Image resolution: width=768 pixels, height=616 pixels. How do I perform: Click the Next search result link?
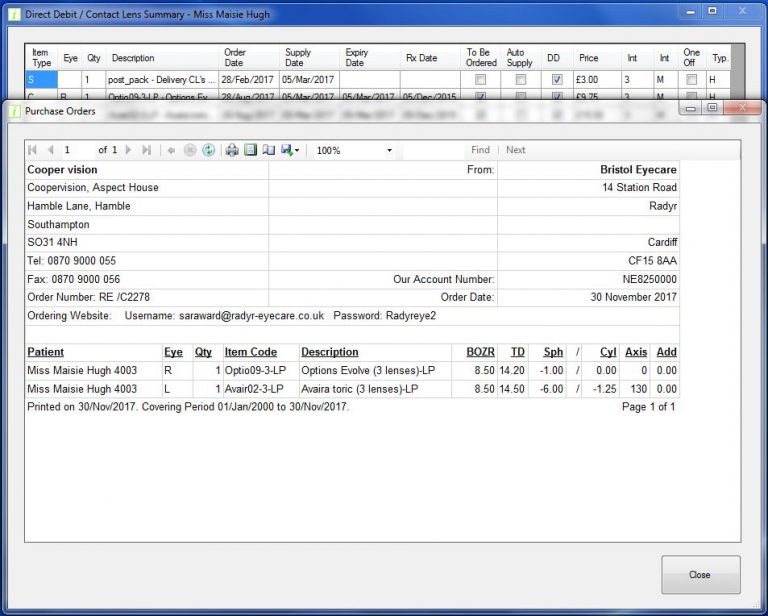[515, 150]
